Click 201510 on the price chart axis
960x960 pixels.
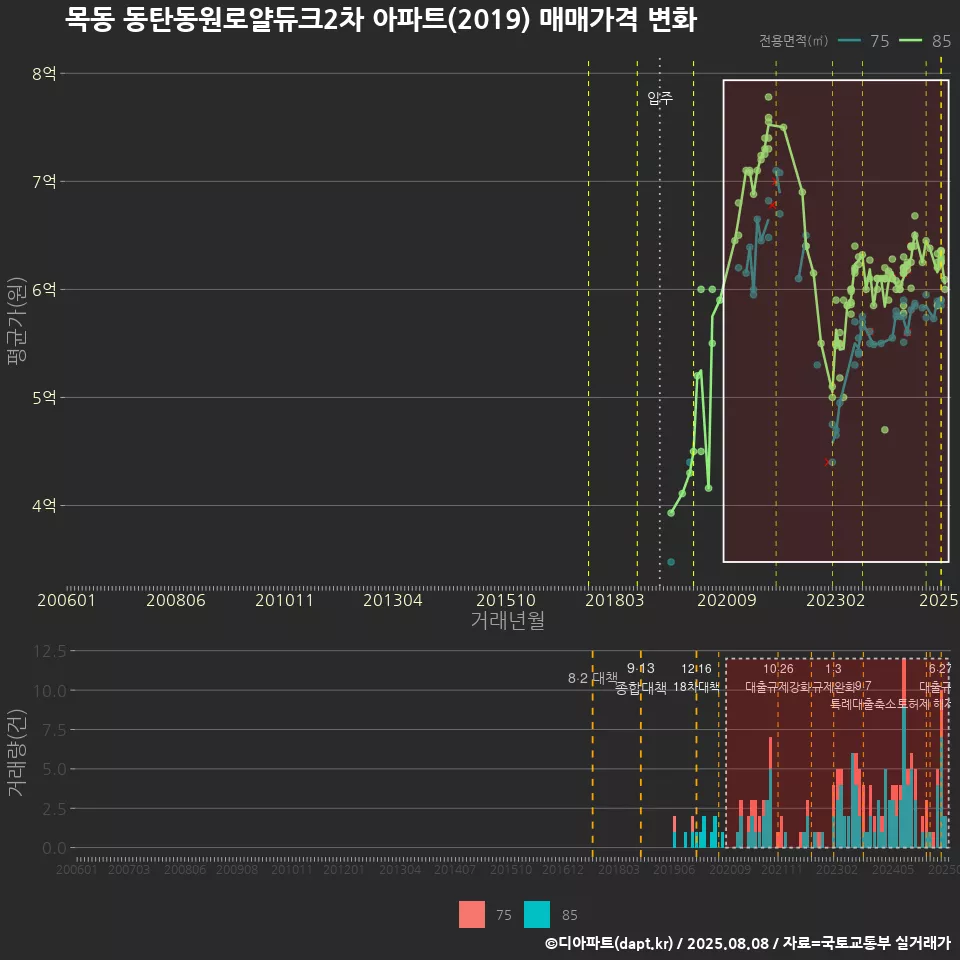click(x=506, y=600)
